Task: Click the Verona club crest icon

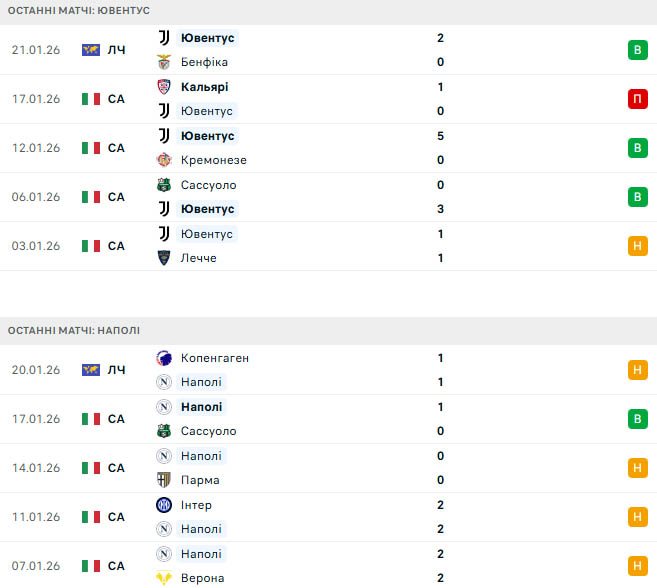Action: pyautogui.click(x=164, y=578)
